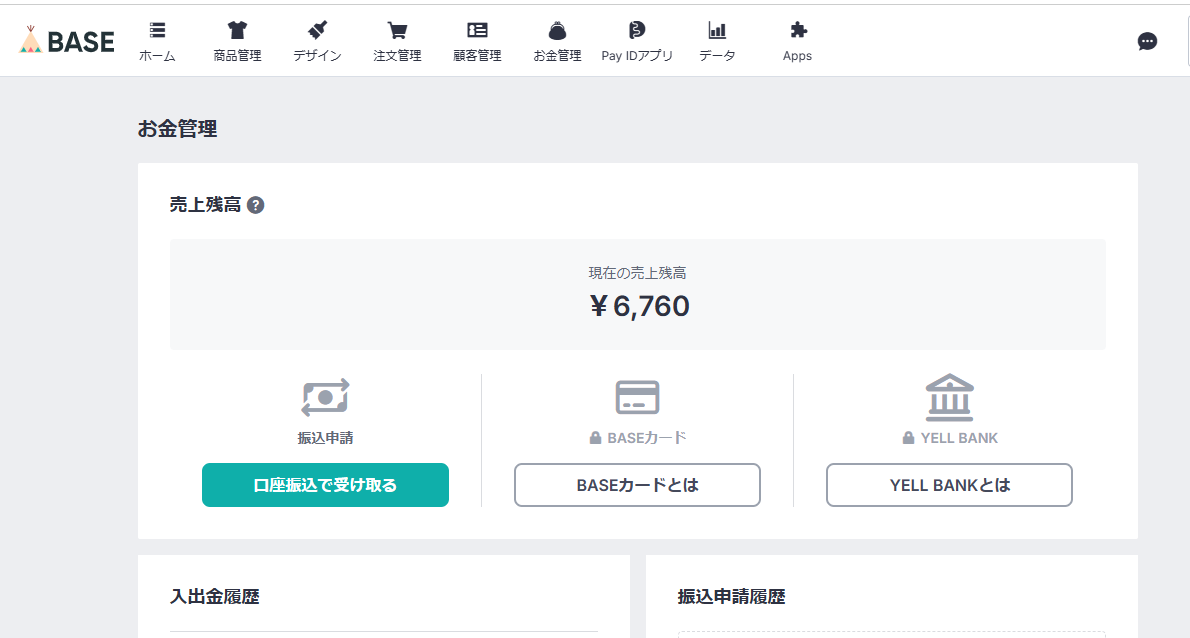Open 注文管理 shopping cart icon

pos(397,30)
